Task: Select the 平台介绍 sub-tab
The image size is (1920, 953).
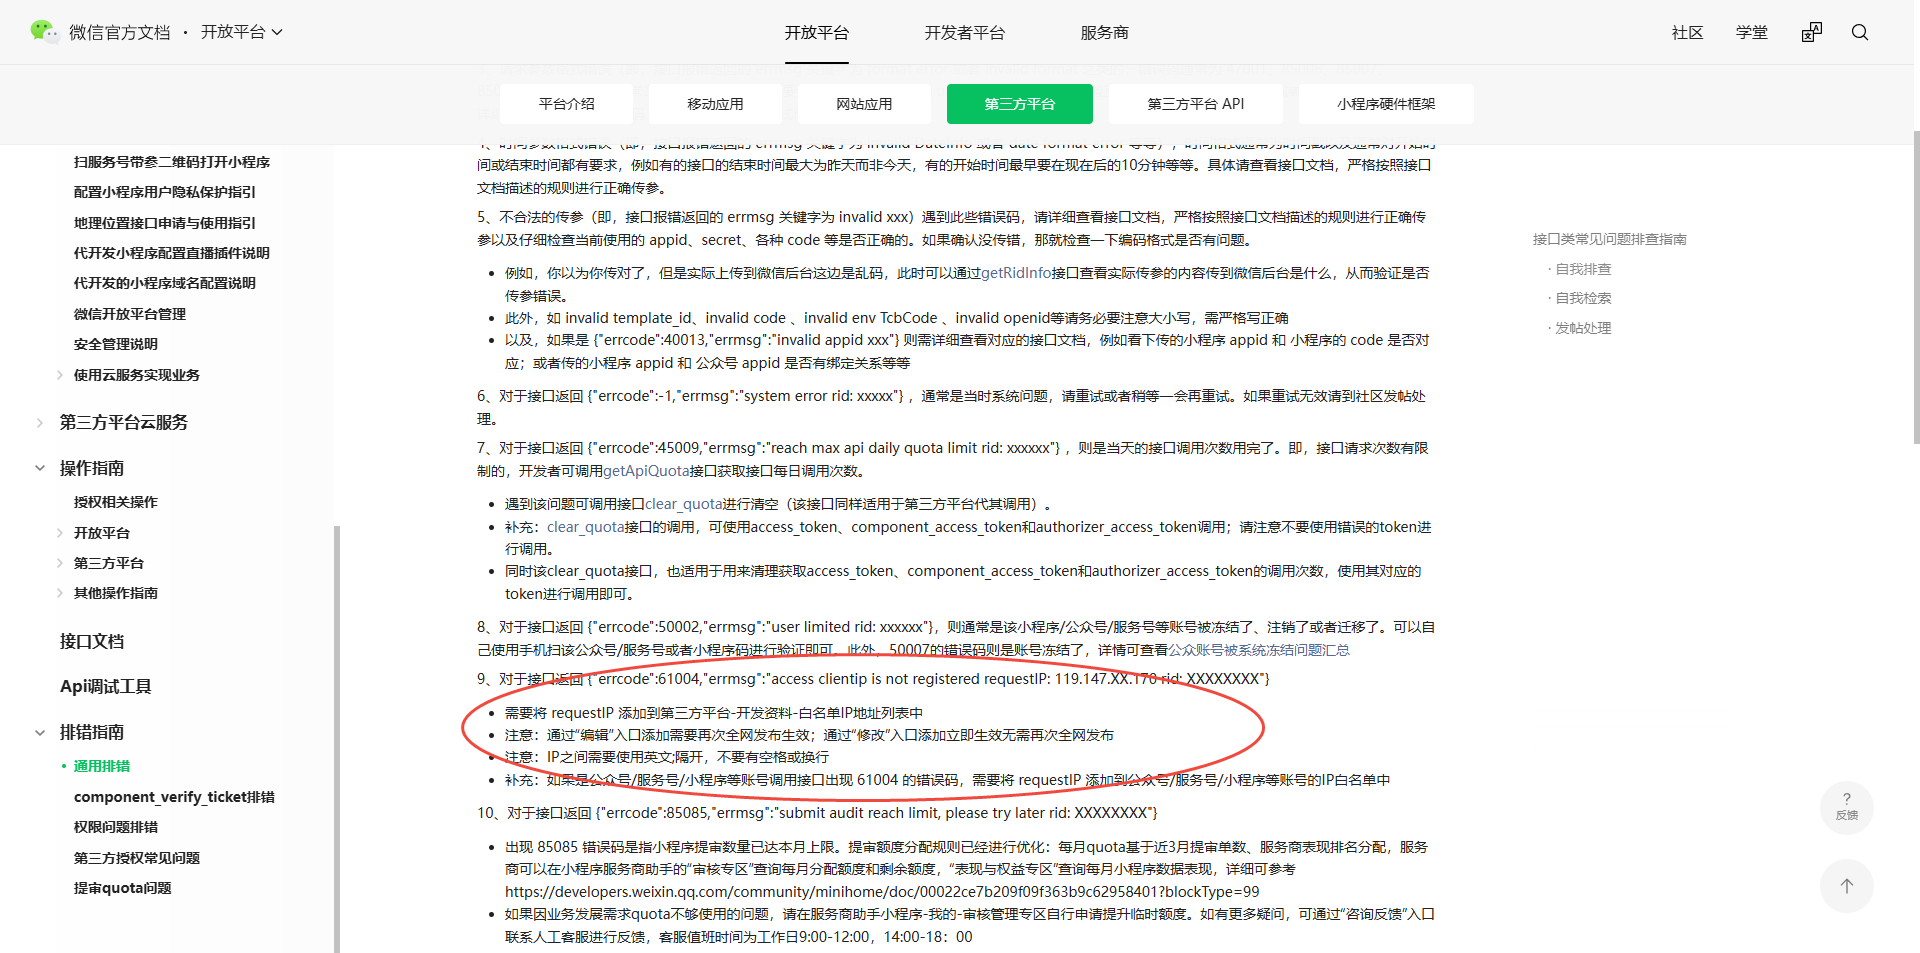Action: 566,104
